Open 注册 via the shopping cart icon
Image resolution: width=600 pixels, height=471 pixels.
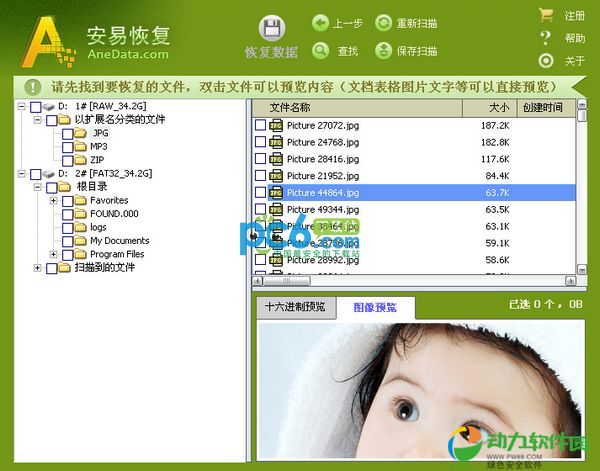[x=546, y=15]
